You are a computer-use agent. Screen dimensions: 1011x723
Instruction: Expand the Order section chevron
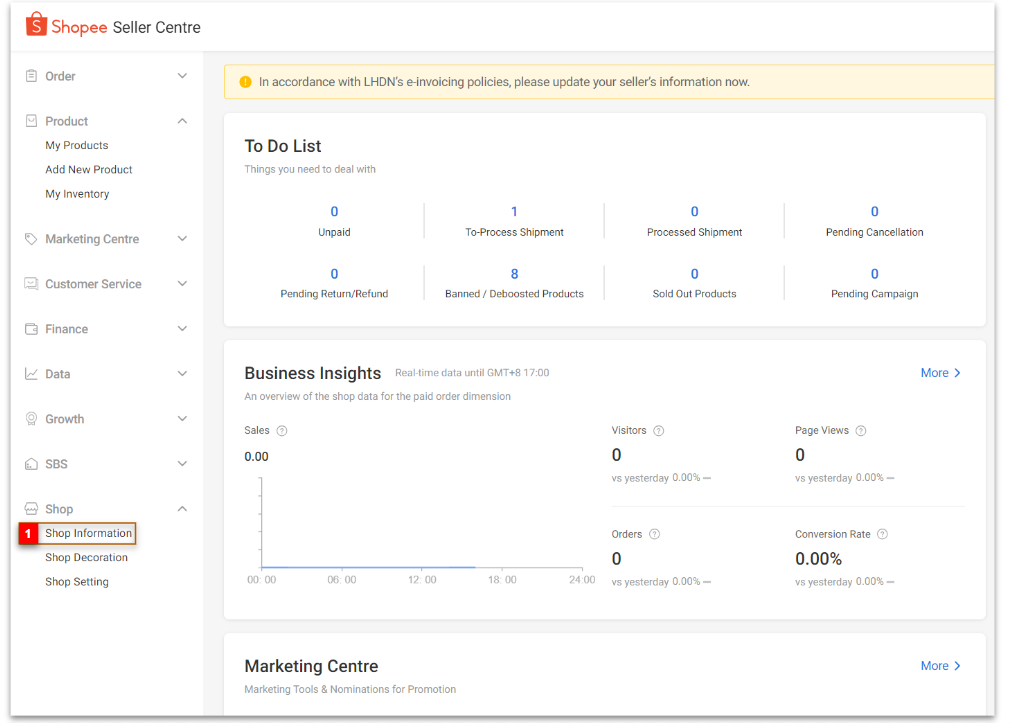click(x=182, y=76)
